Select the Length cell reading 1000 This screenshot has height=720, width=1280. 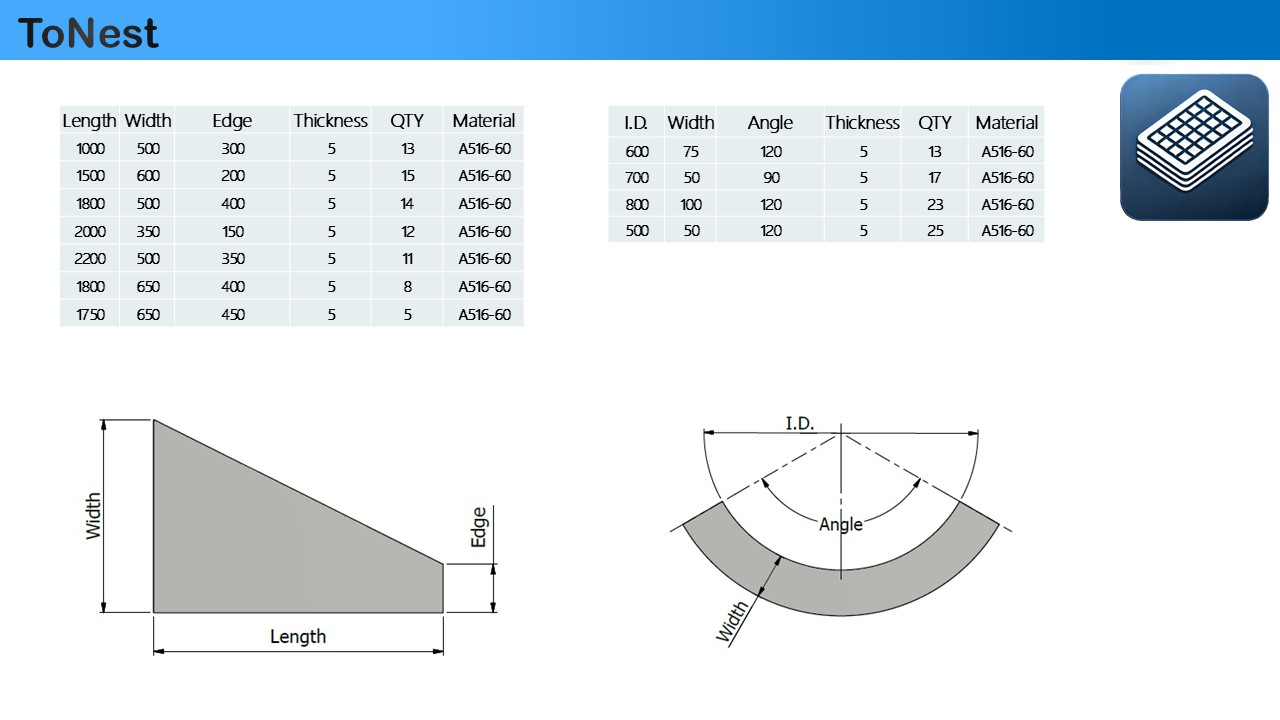point(89,149)
